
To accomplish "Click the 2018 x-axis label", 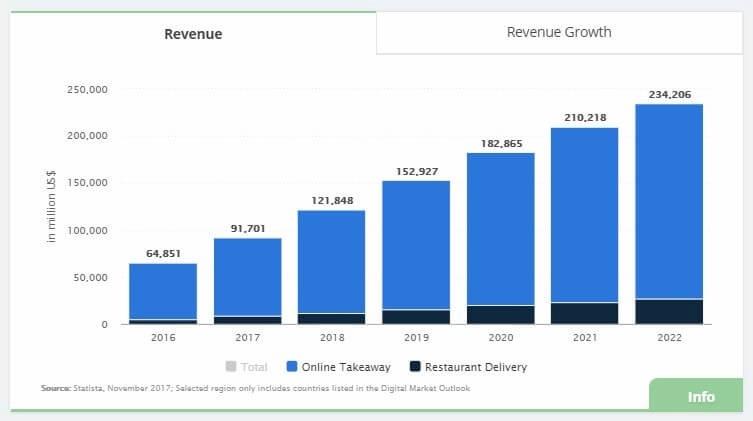I will pyautogui.click(x=332, y=337).
